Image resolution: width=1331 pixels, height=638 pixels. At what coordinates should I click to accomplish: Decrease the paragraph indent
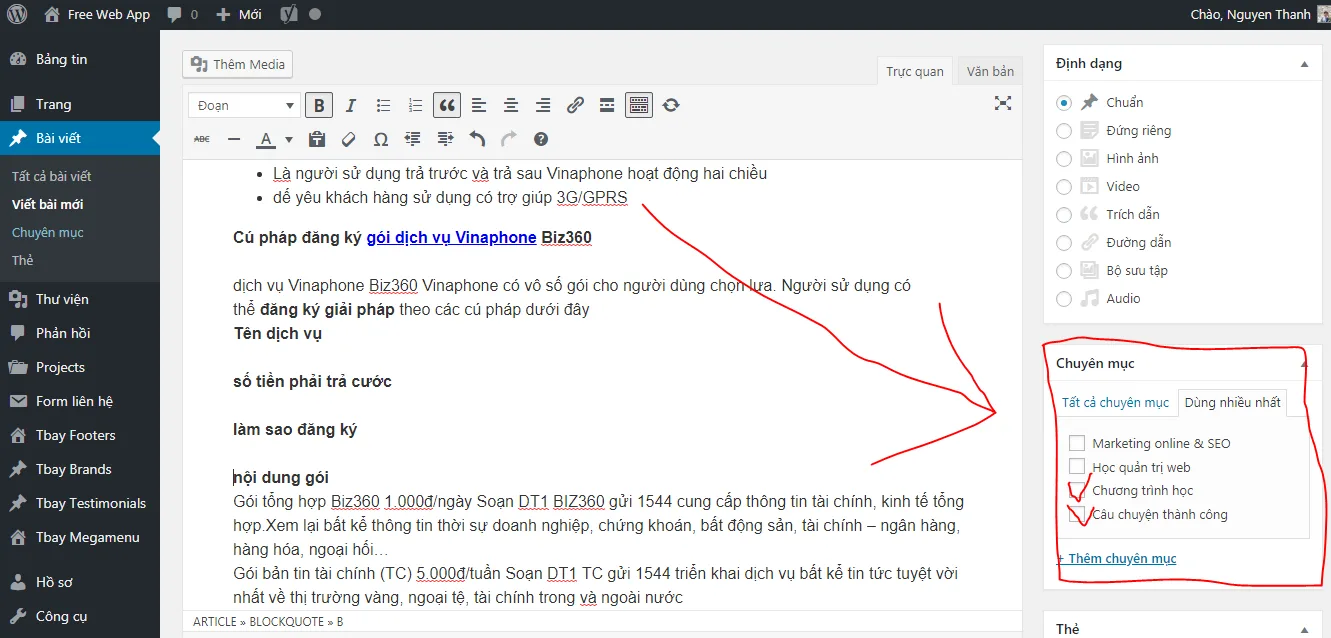(413, 139)
